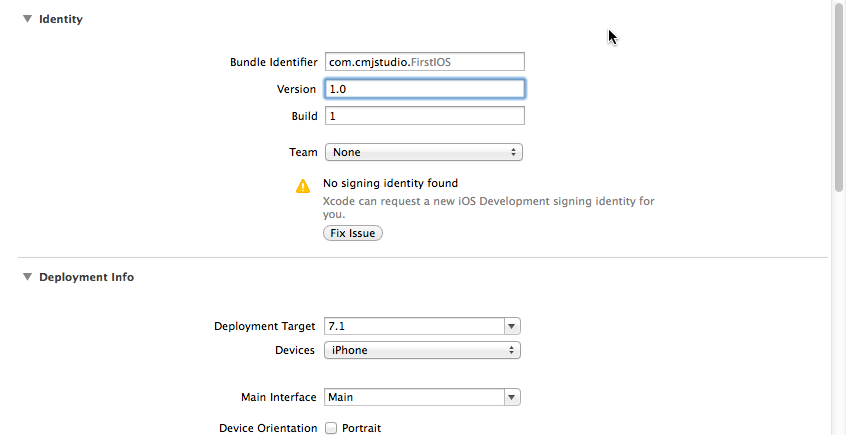Click the Bundle Identifier text field
Screen dimensions: 846x435
424,62
